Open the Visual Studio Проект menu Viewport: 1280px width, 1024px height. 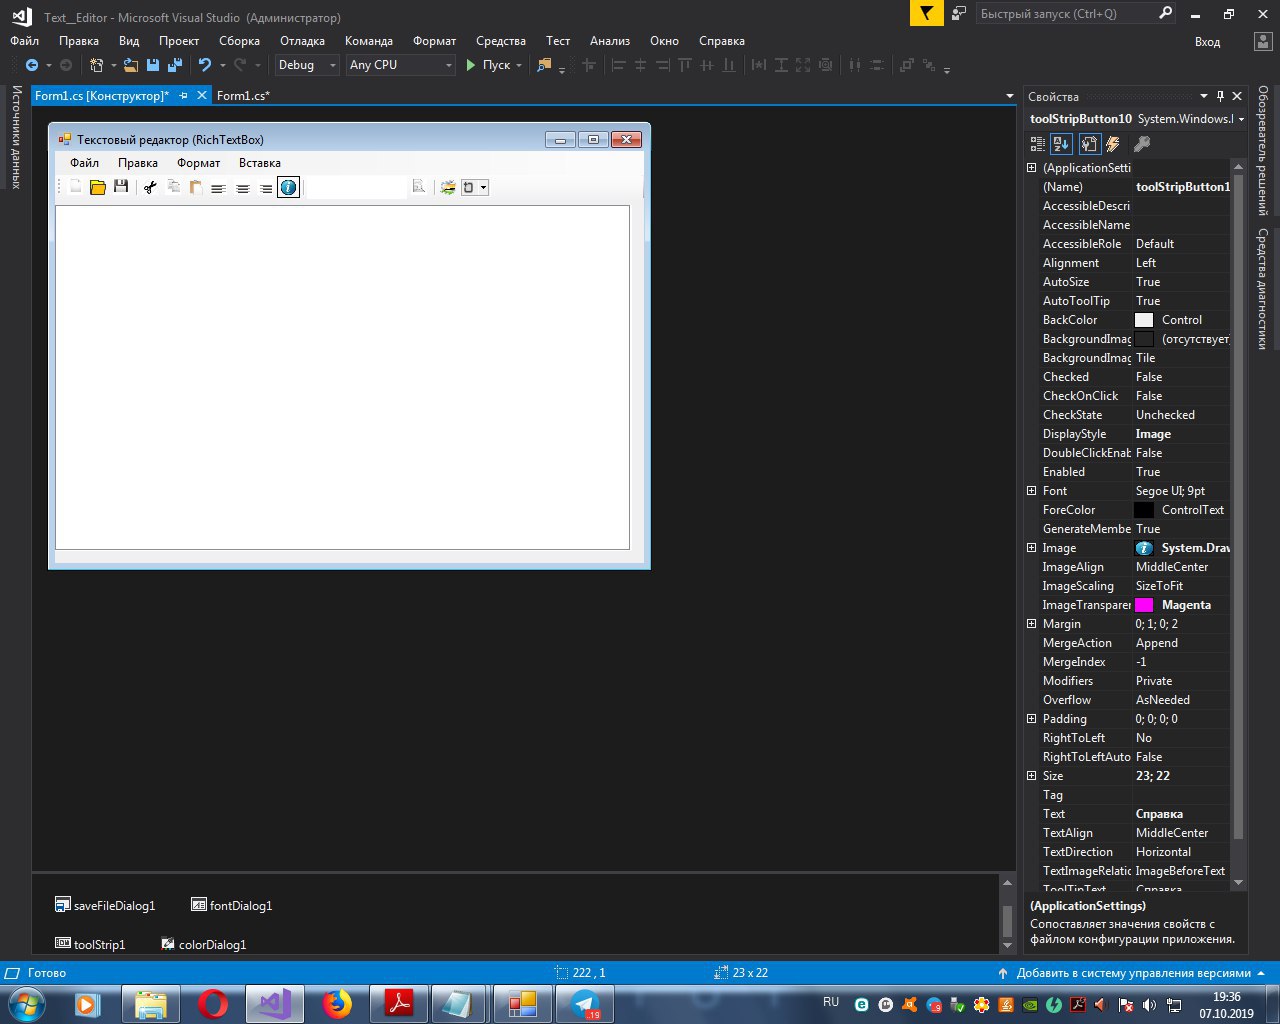coord(178,41)
